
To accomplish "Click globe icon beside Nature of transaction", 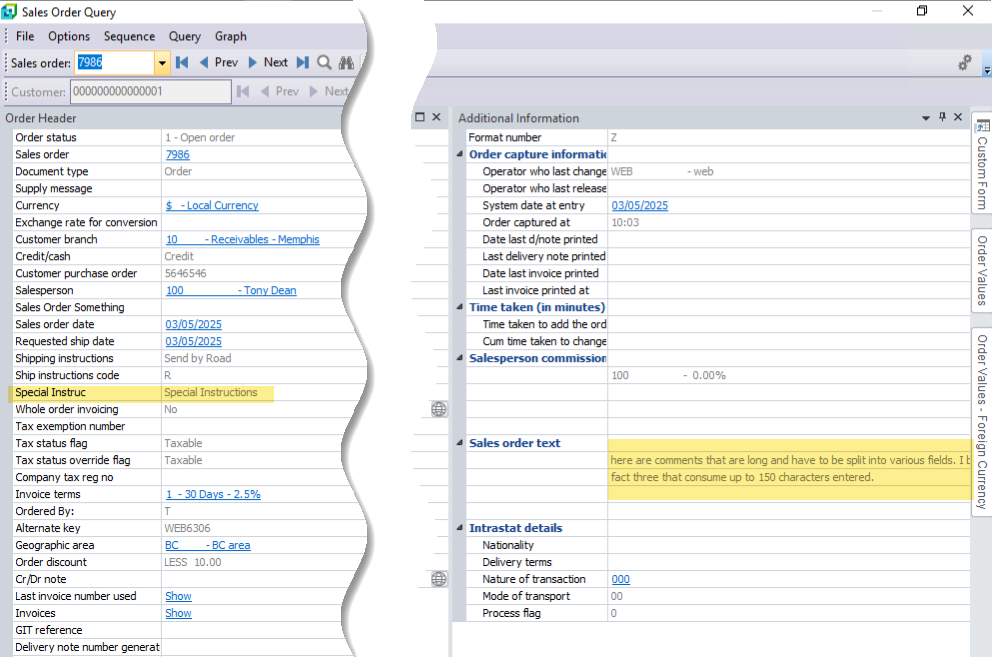I will [439, 579].
